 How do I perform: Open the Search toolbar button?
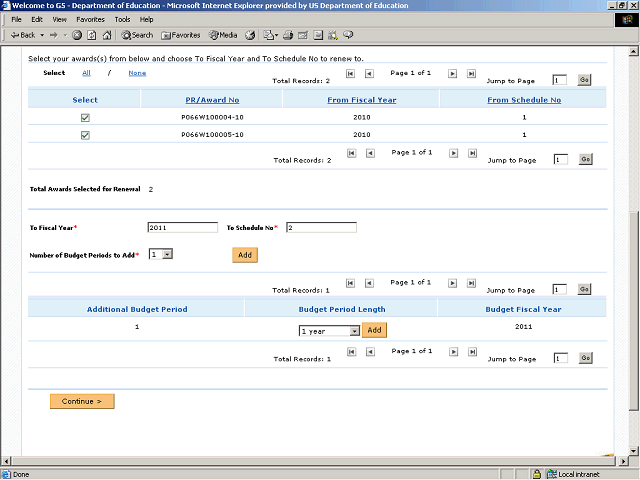137,35
